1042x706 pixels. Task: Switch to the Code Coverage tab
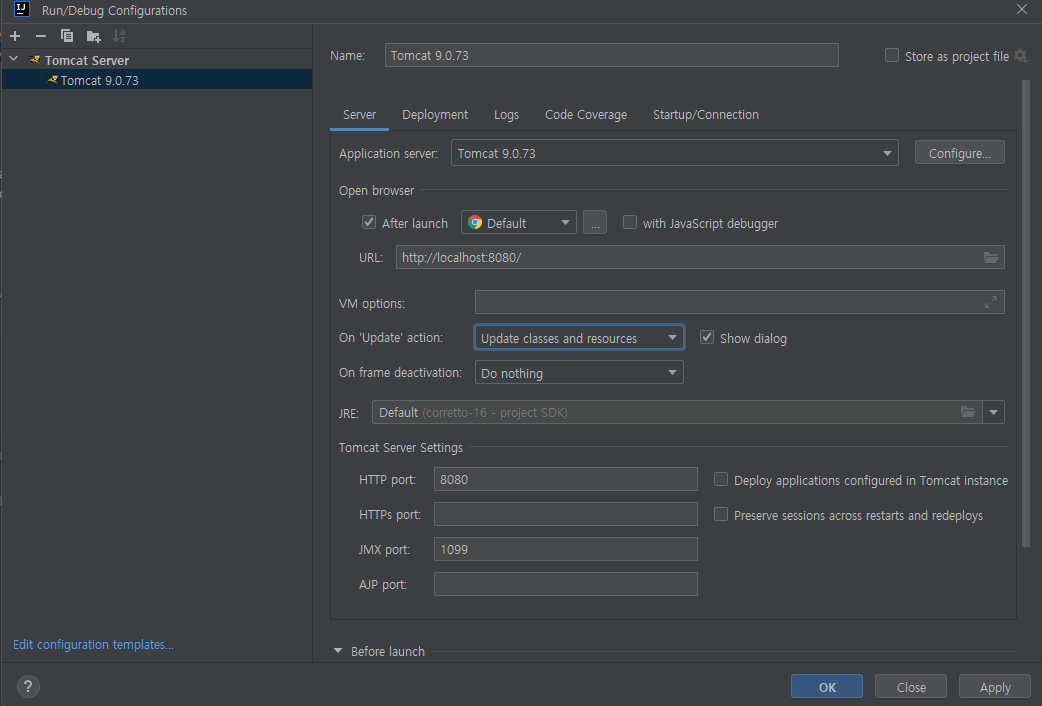[585, 114]
